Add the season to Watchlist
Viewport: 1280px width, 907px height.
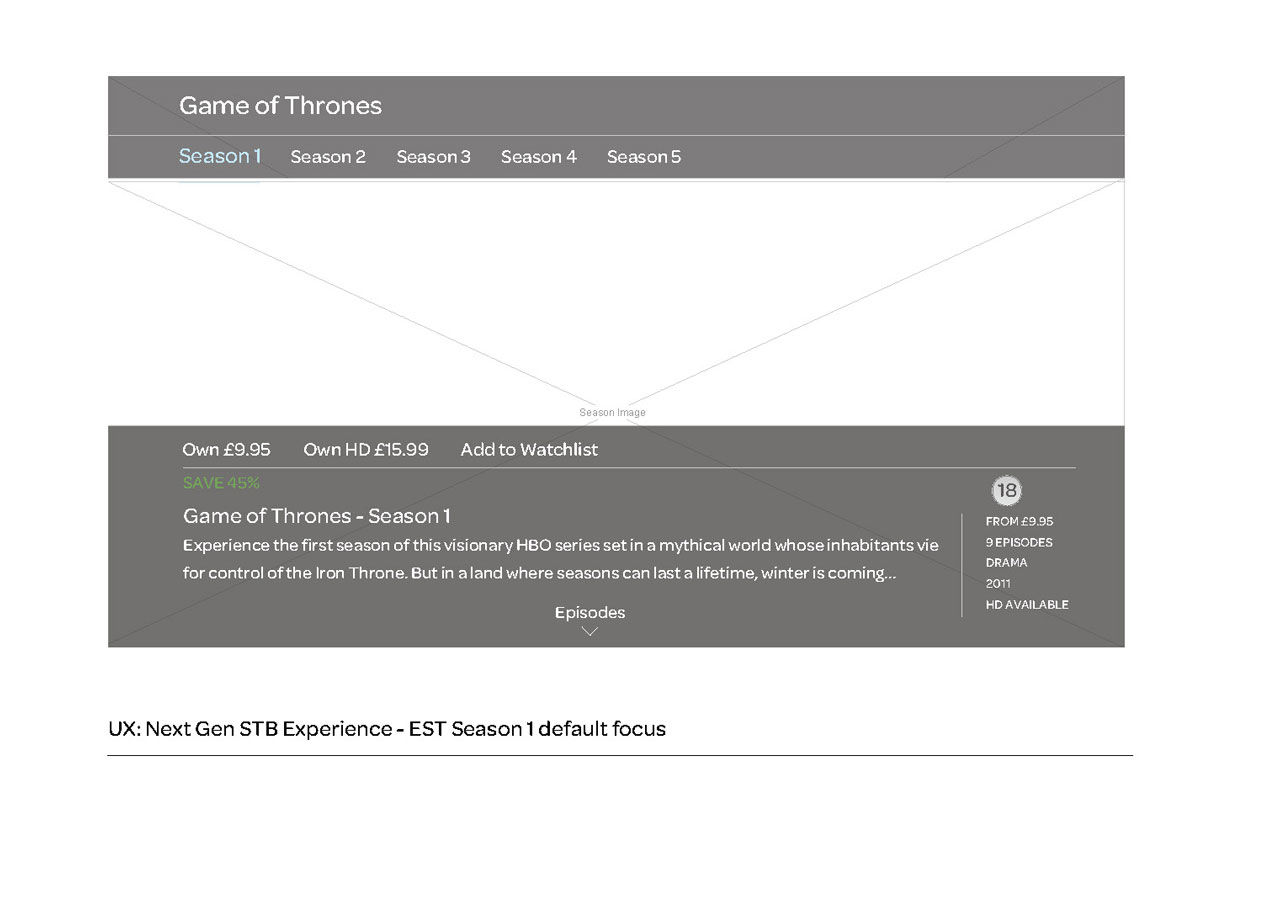pyautogui.click(x=529, y=450)
